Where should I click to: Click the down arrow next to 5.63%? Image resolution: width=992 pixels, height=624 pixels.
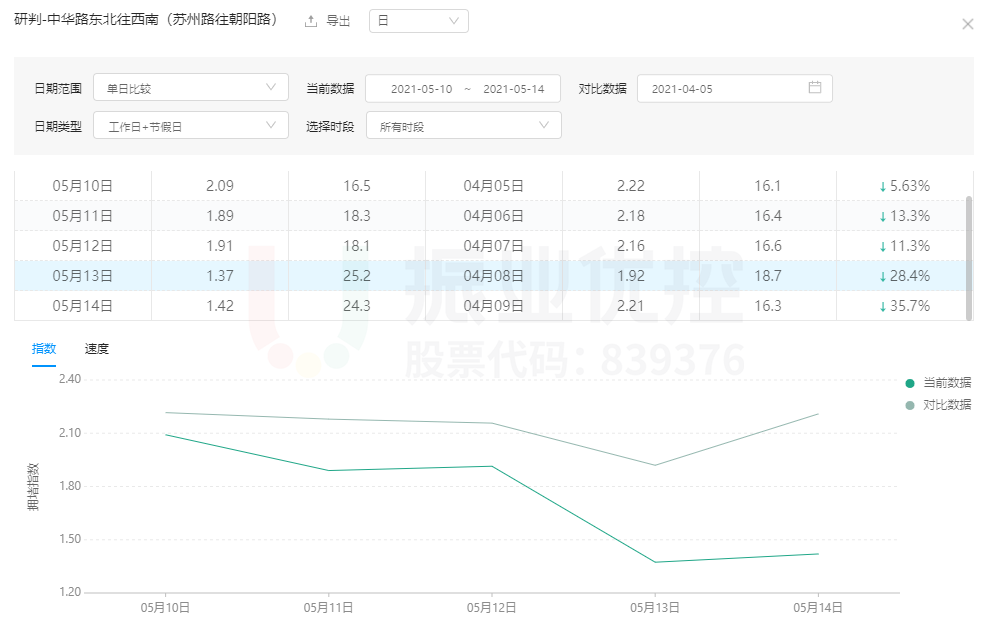coord(882,186)
